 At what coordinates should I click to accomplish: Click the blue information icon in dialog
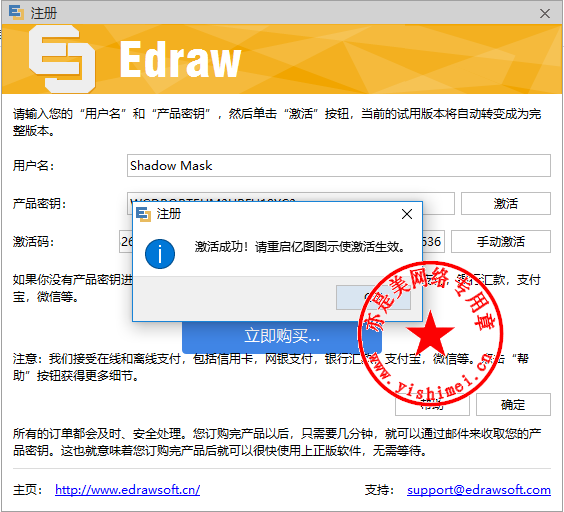coord(160,254)
